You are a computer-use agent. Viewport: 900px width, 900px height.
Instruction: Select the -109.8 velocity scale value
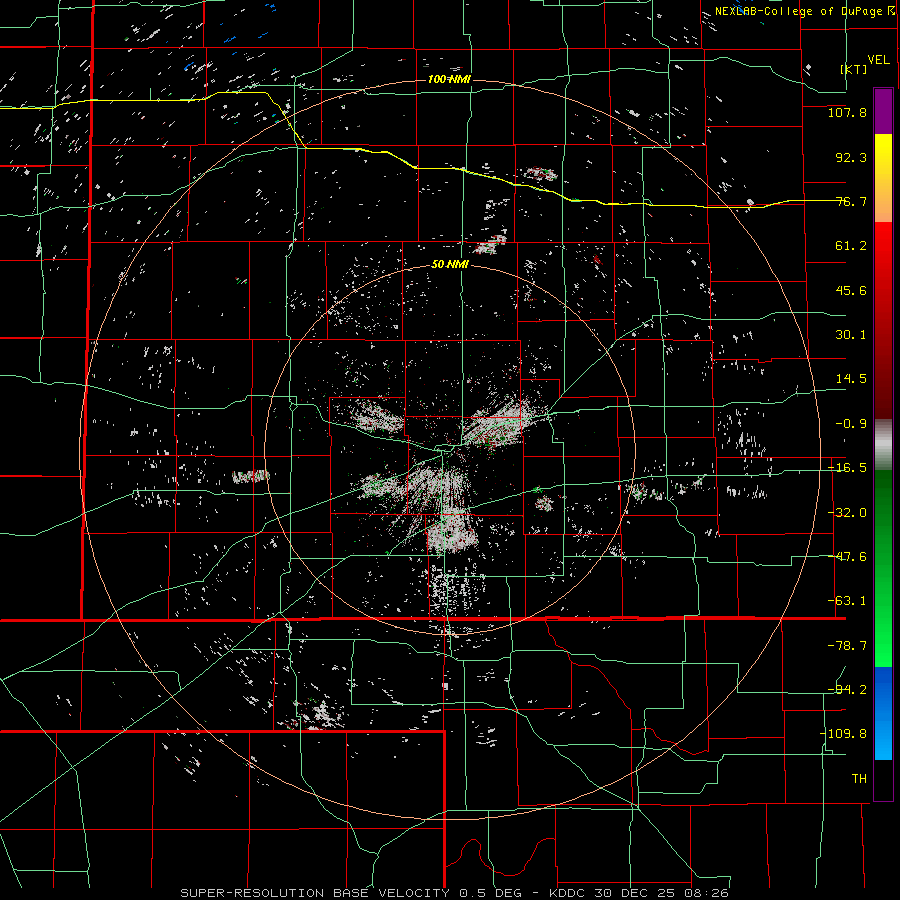pyautogui.click(x=843, y=734)
